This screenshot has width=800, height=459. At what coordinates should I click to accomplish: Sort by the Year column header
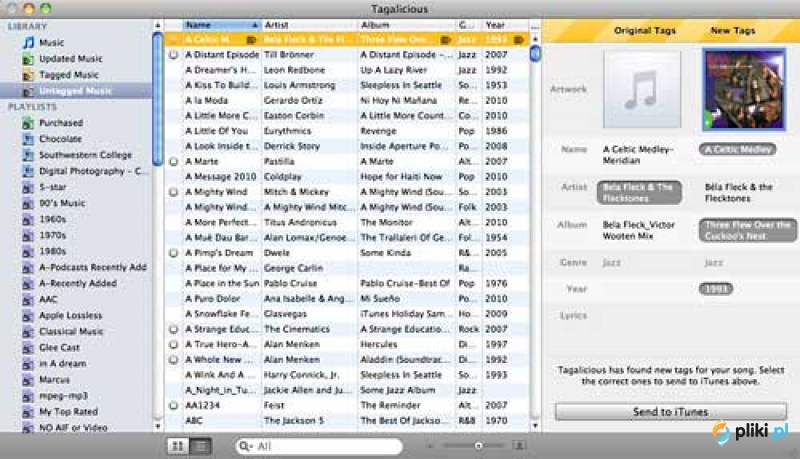(505, 25)
